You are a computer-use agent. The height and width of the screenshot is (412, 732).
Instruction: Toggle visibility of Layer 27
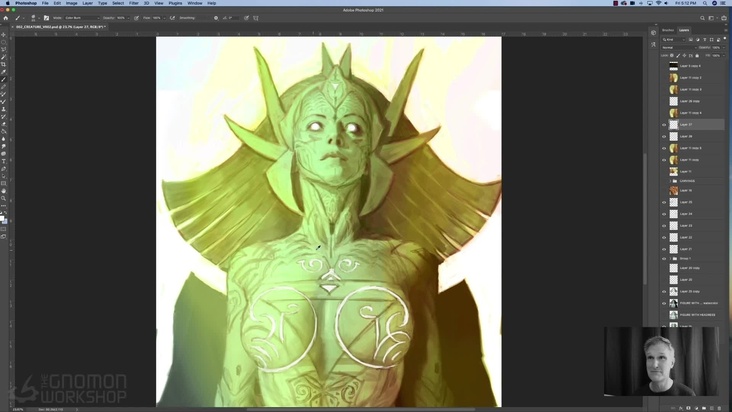tap(664, 125)
